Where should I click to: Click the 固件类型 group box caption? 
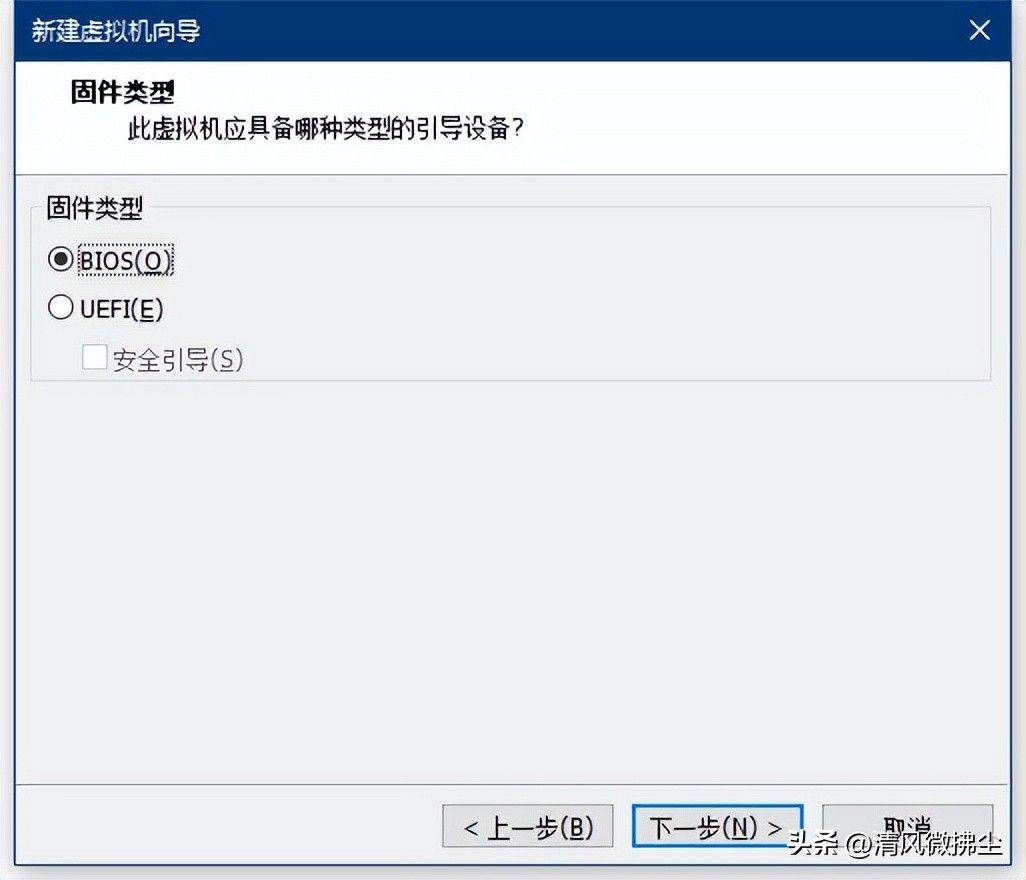click(x=95, y=209)
